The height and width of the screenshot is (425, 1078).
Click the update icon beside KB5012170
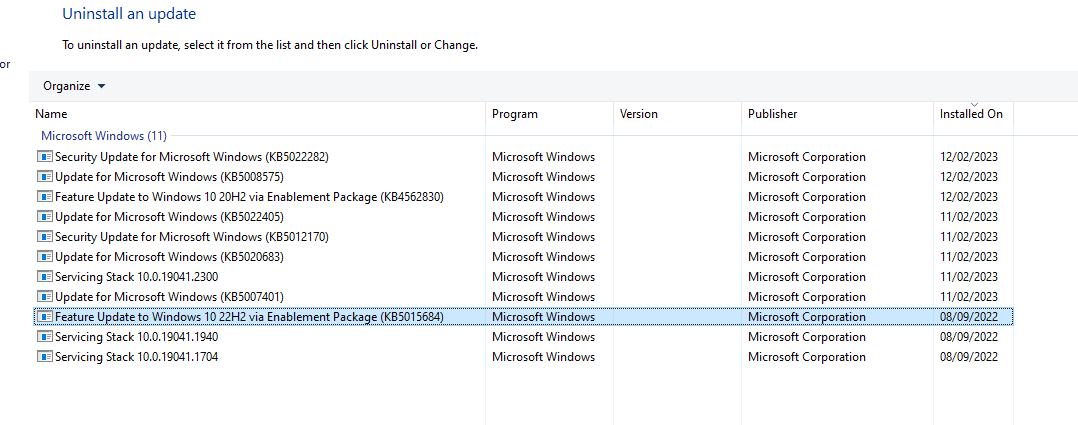coord(45,237)
